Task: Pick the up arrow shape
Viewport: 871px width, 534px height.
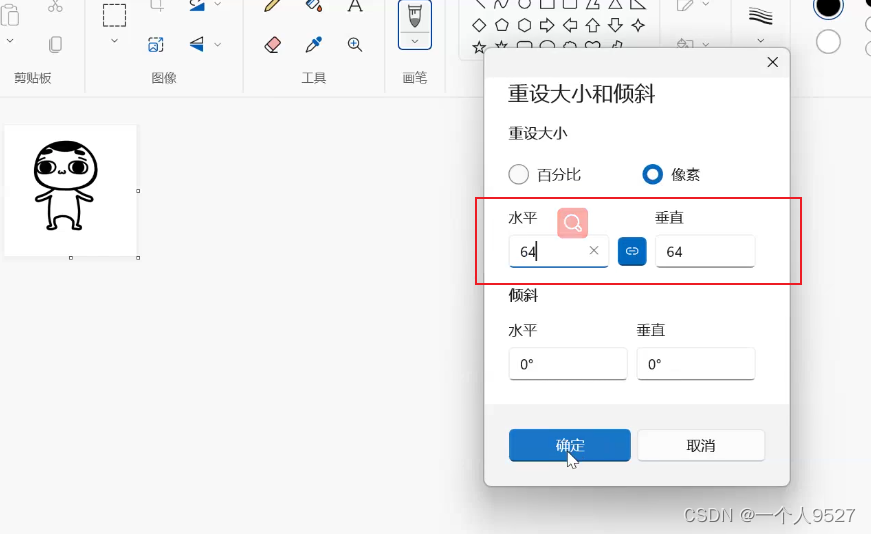Action: coord(593,25)
